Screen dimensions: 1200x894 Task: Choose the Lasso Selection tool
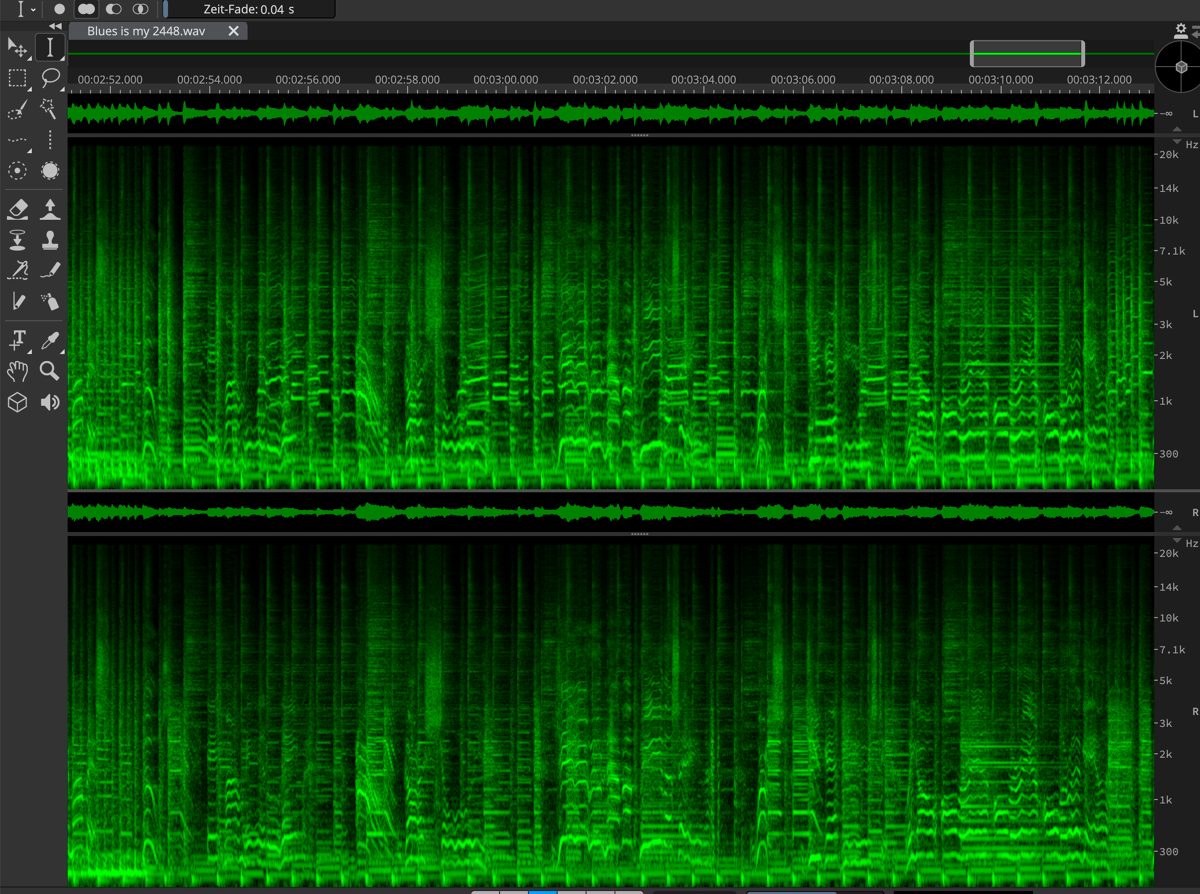pyautogui.click(x=50, y=78)
